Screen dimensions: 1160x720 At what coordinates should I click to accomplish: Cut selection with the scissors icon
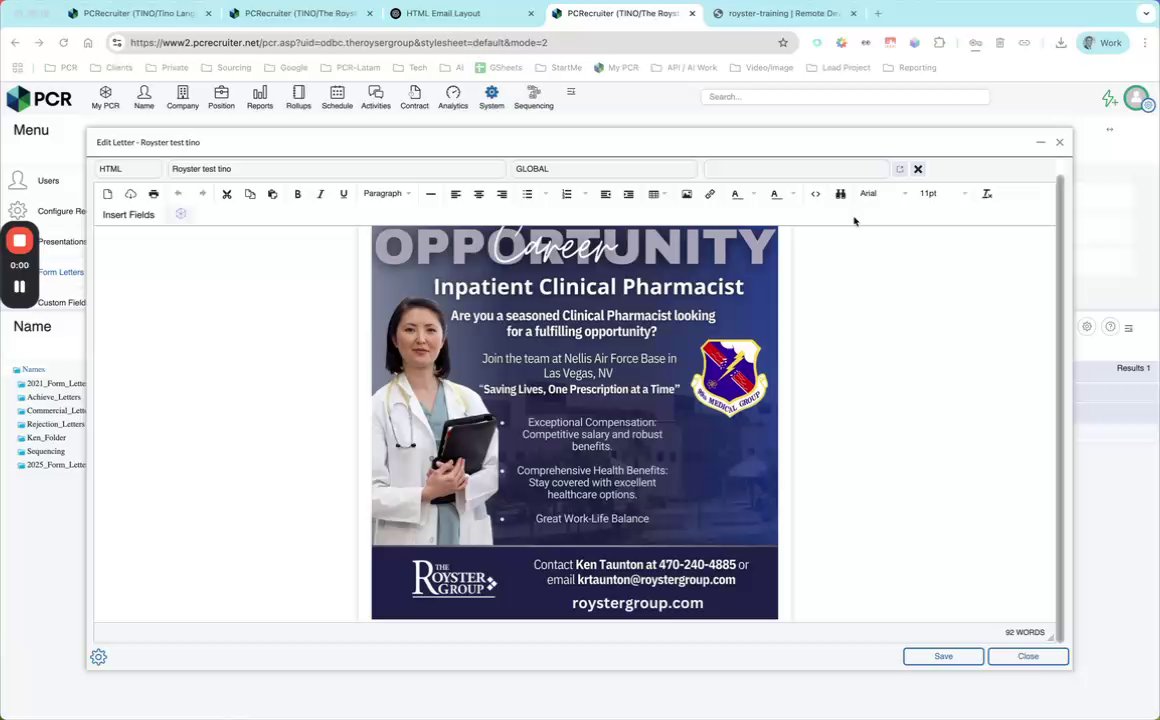point(227,194)
